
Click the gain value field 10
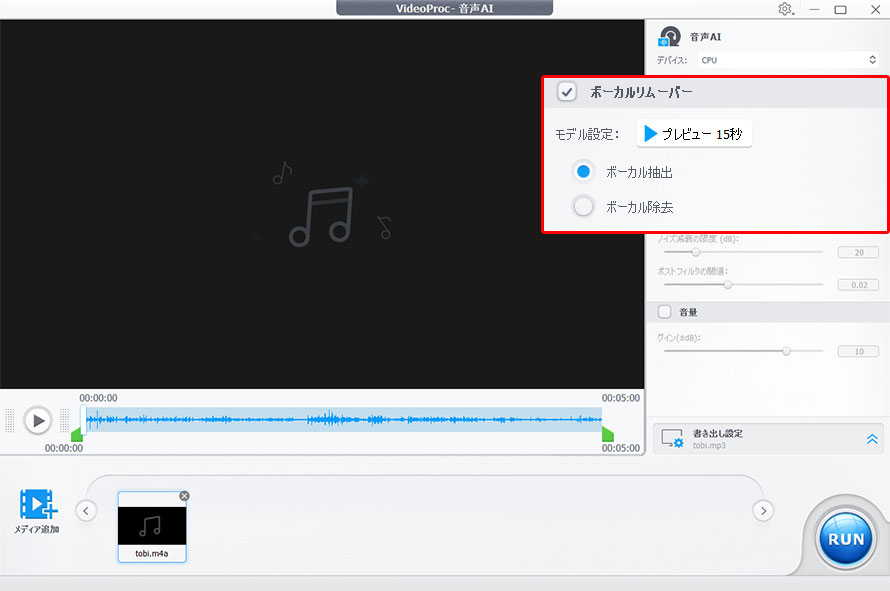click(859, 351)
